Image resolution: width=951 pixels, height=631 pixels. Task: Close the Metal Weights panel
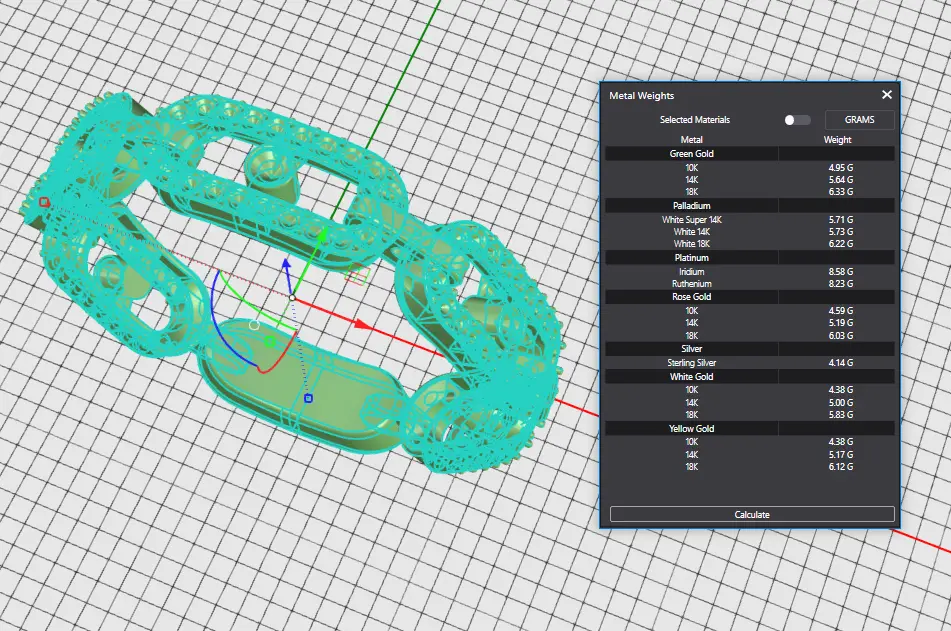click(x=886, y=95)
